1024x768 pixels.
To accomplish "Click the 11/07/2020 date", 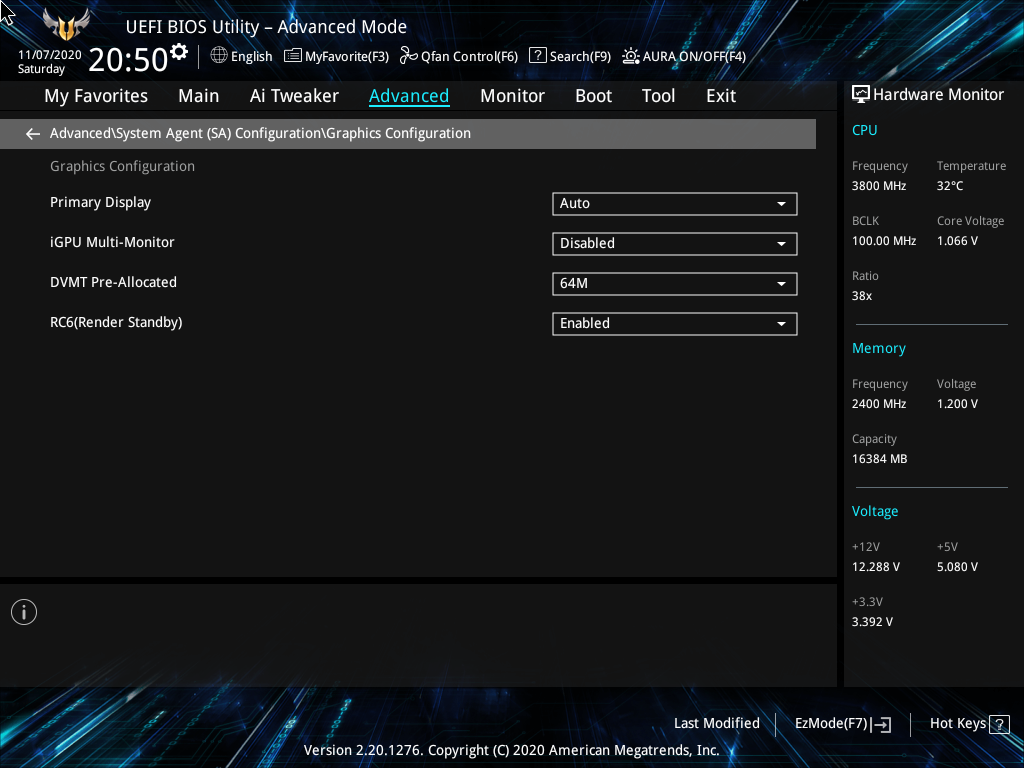I will (50, 55).
